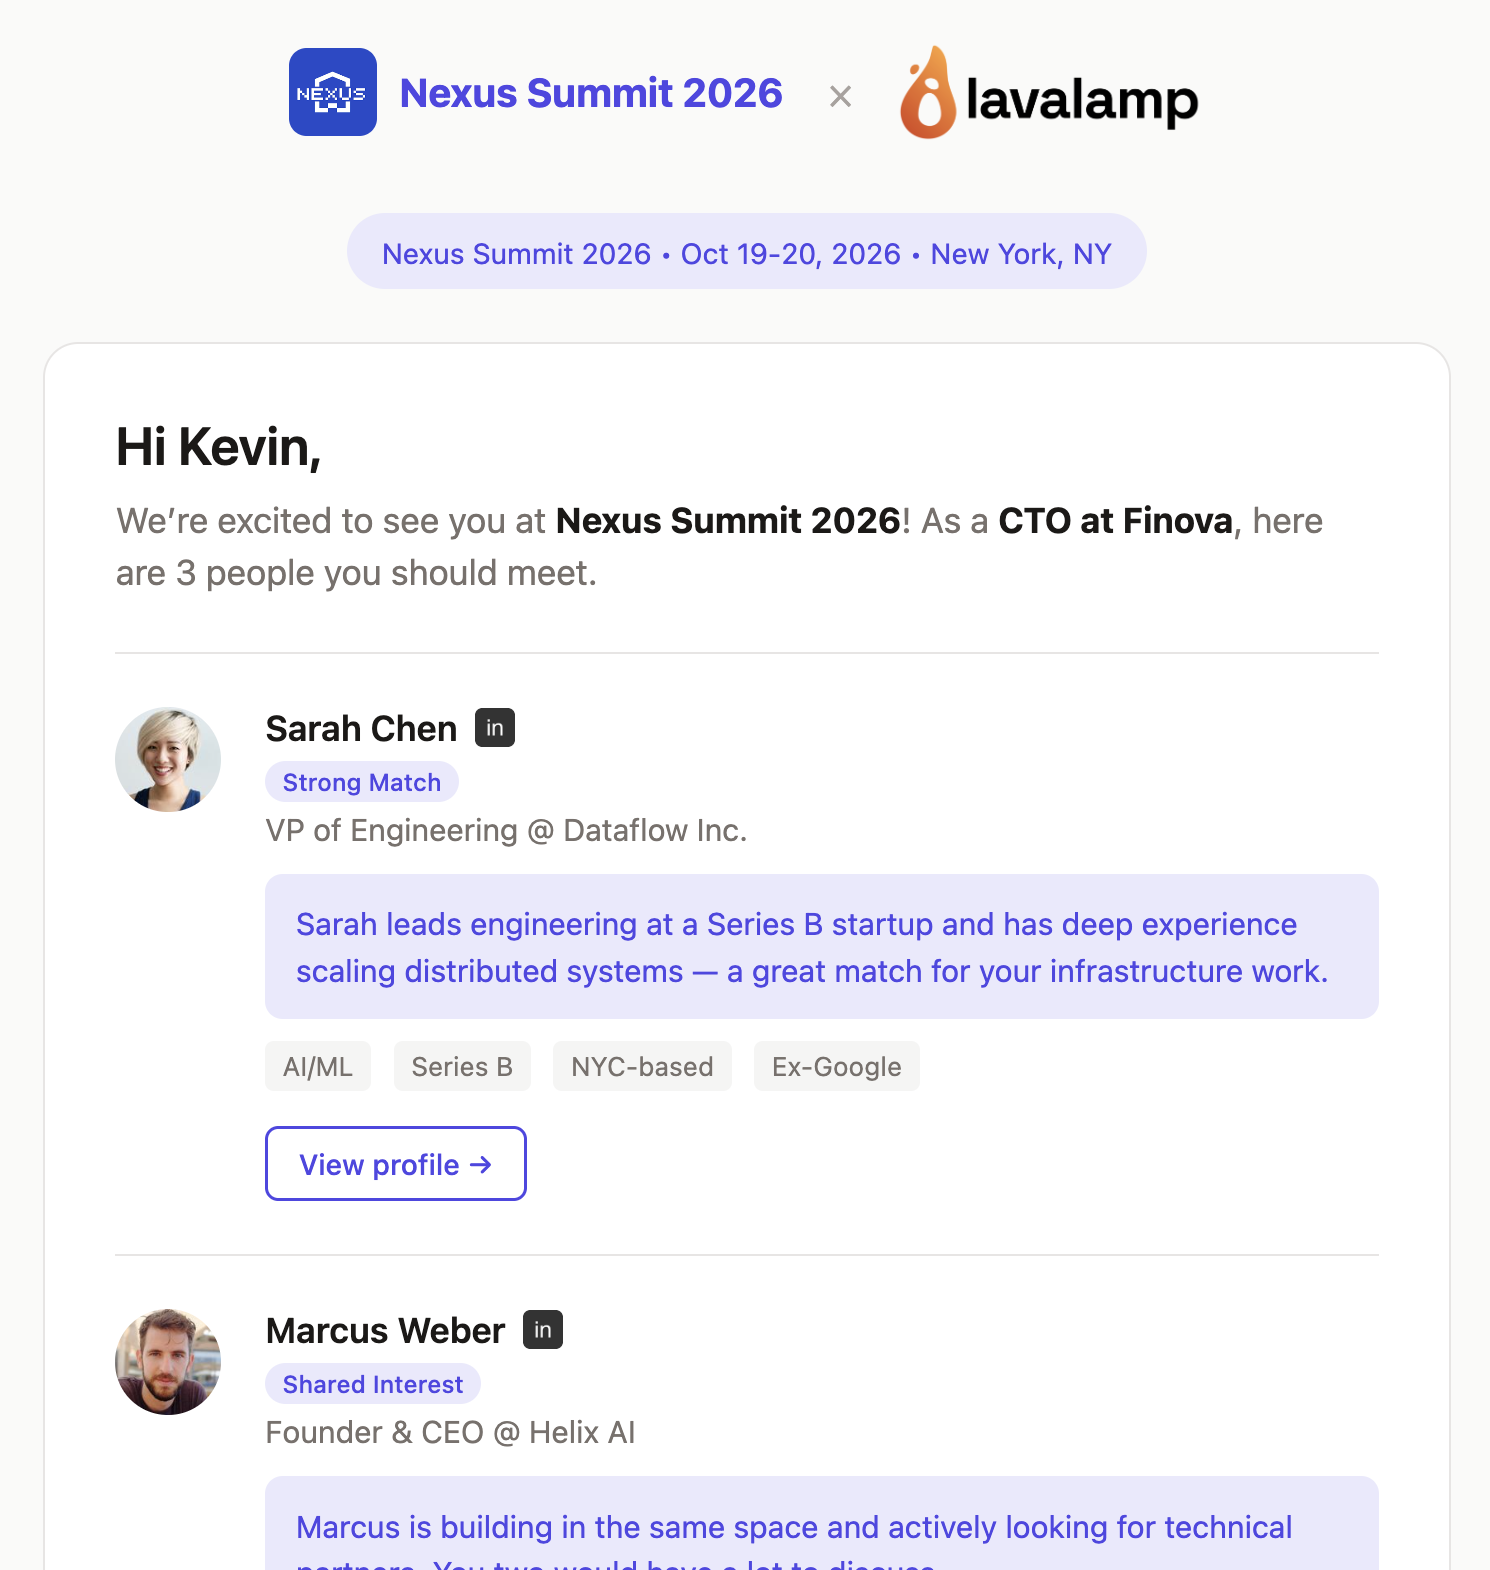Click Sarah Chen's name

pyautogui.click(x=360, y=728)
